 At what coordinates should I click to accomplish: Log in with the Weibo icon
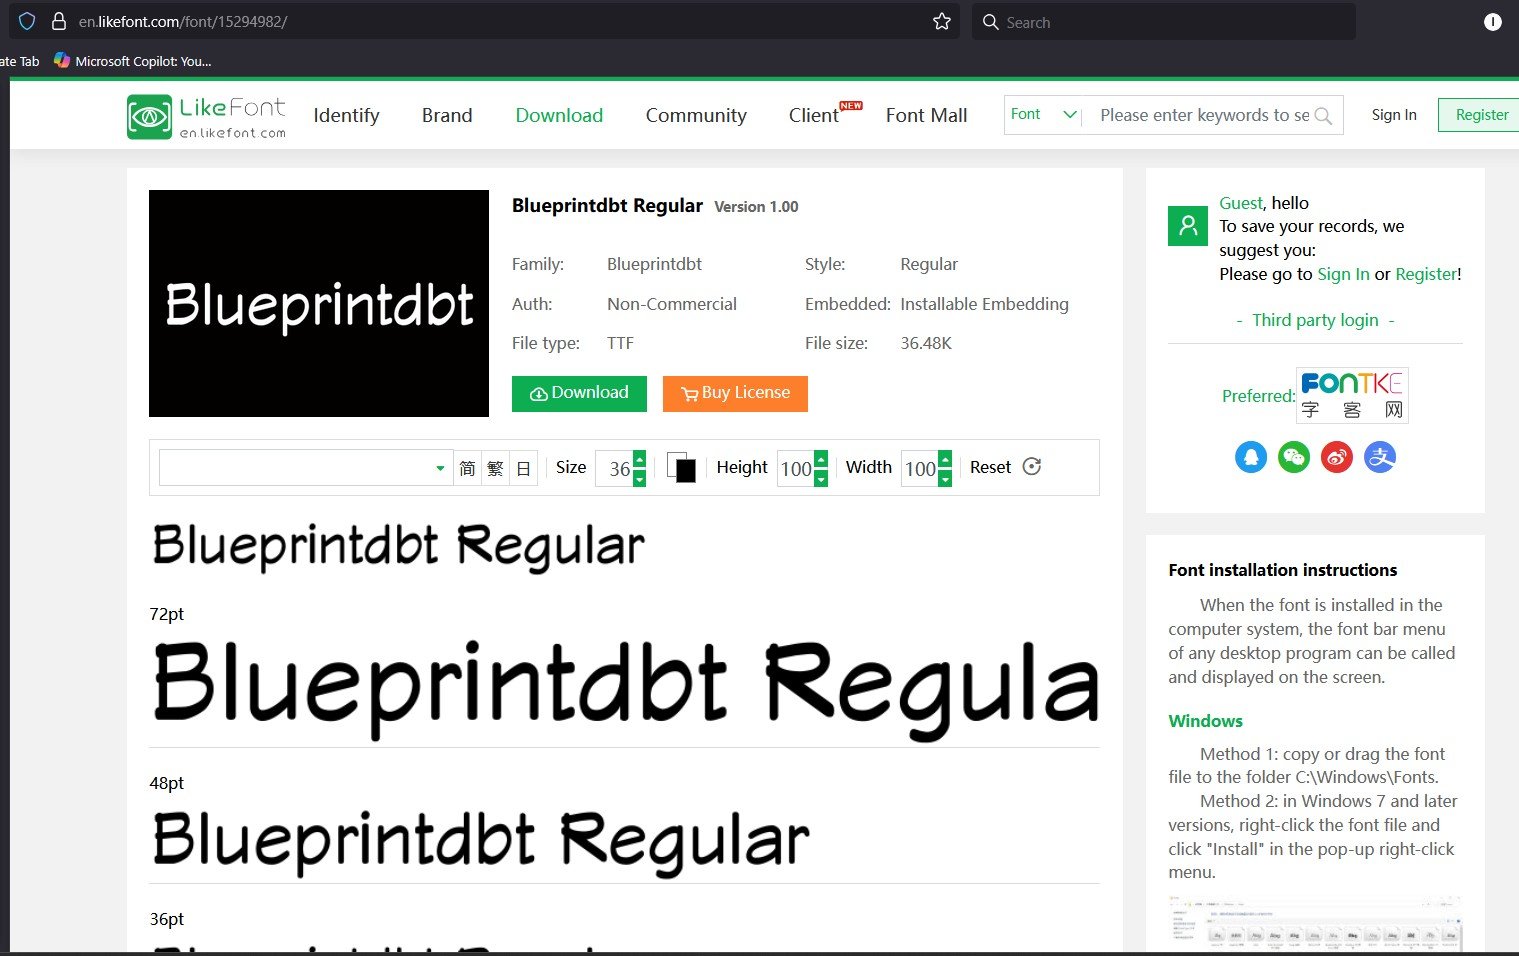point(1336,457)
